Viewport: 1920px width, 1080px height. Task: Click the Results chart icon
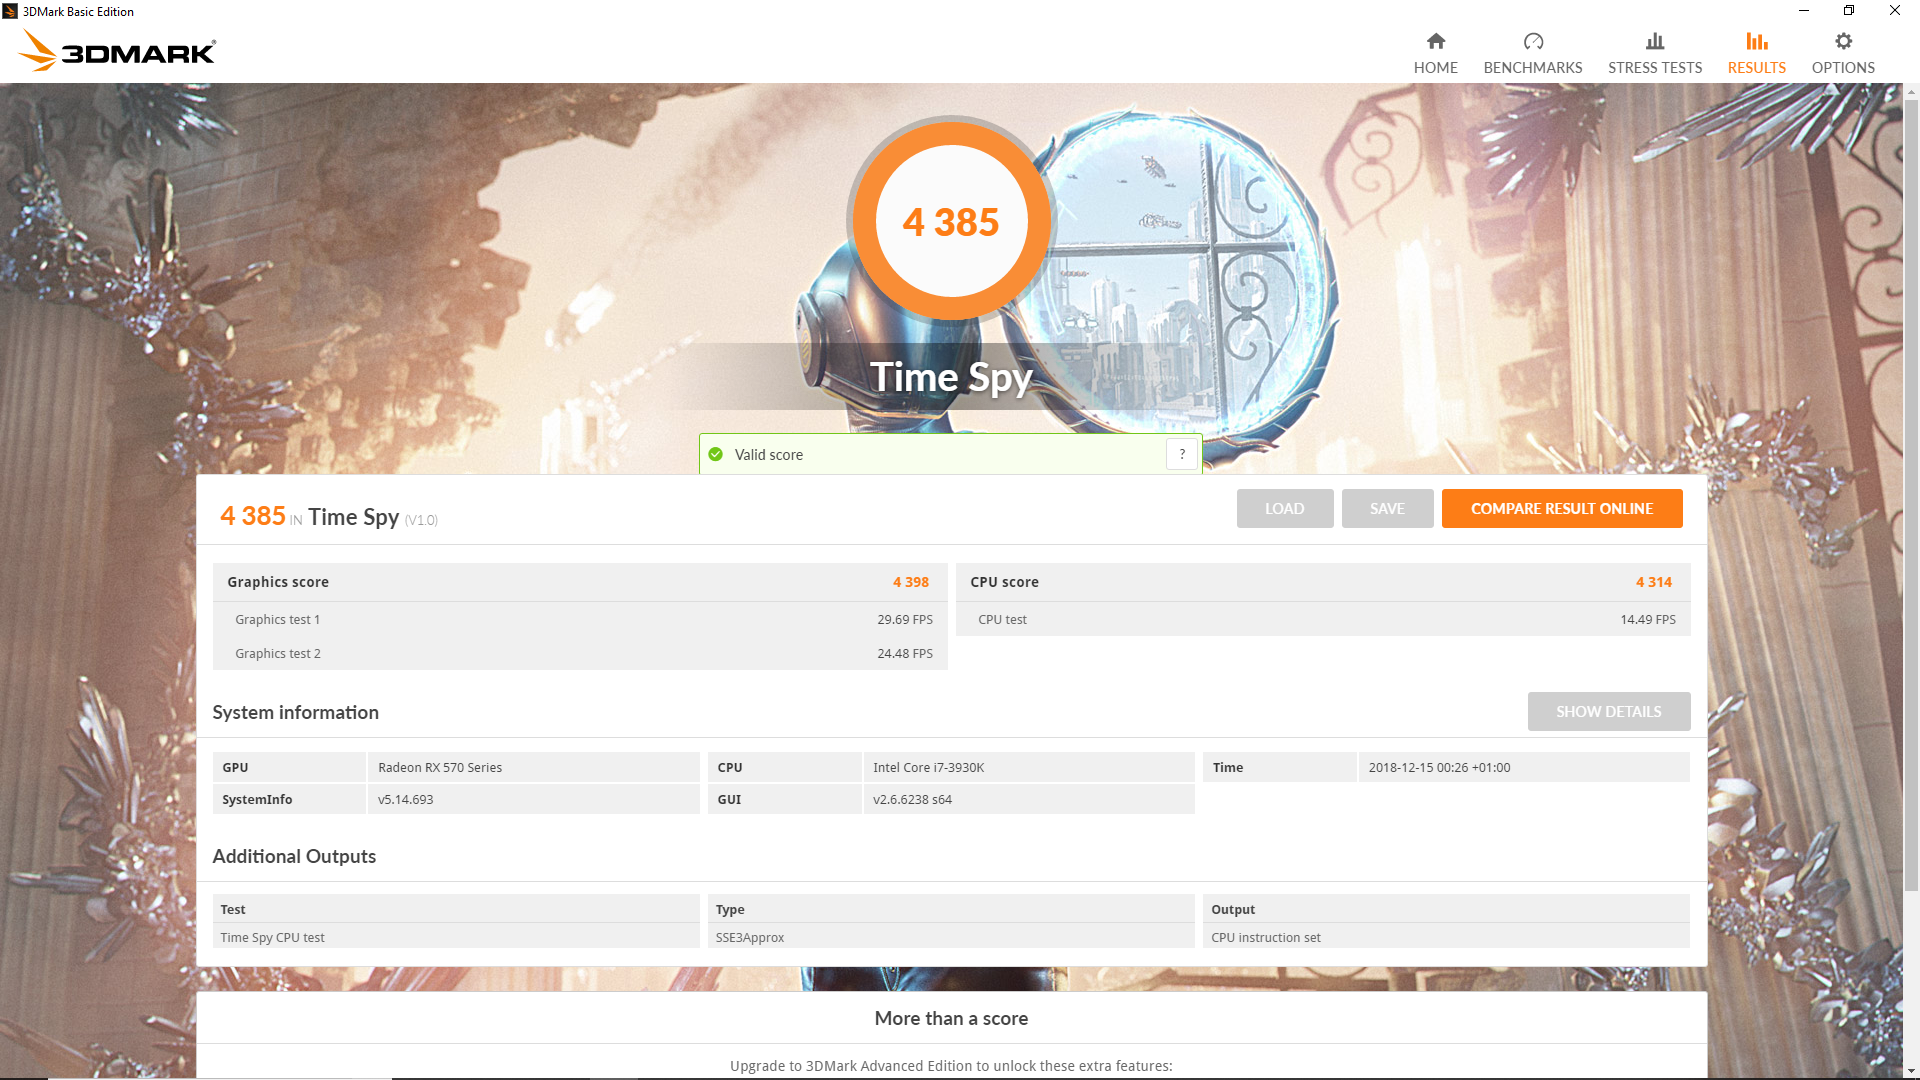point(1755,42)
